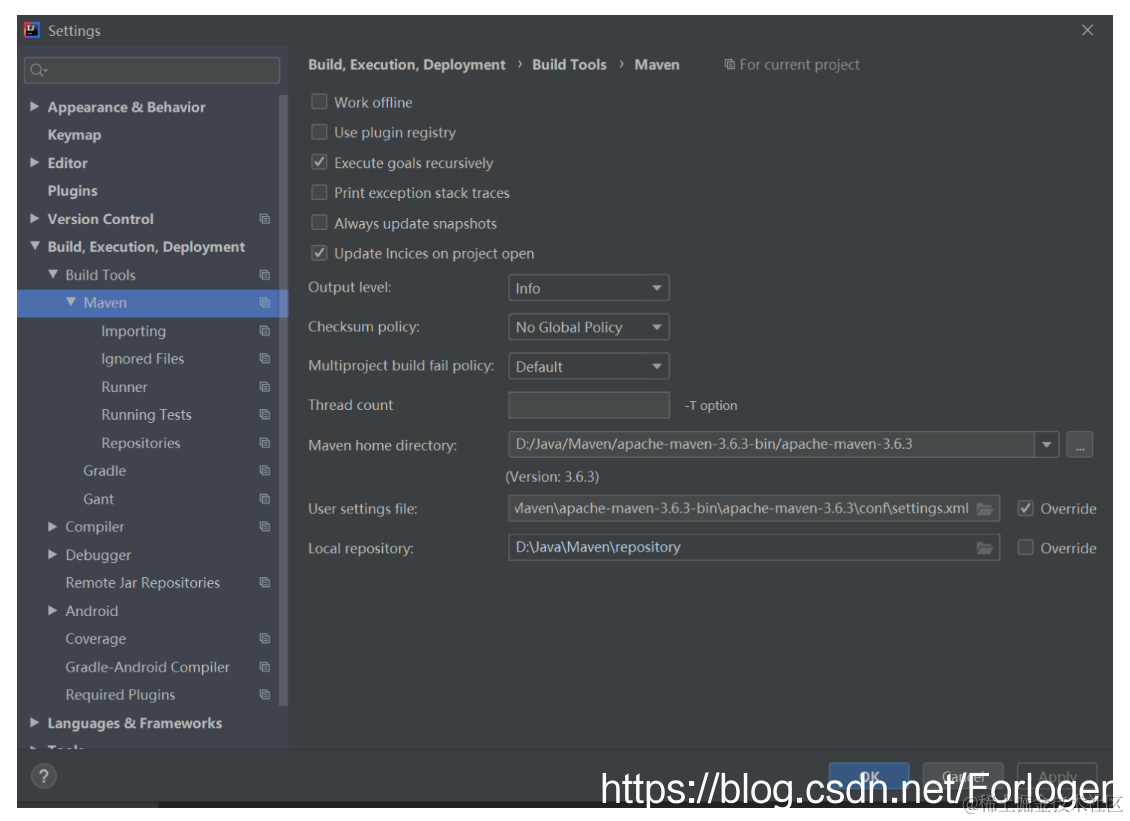
Task: Uncheck Override for User settings file
Action: pos(1026,508)
